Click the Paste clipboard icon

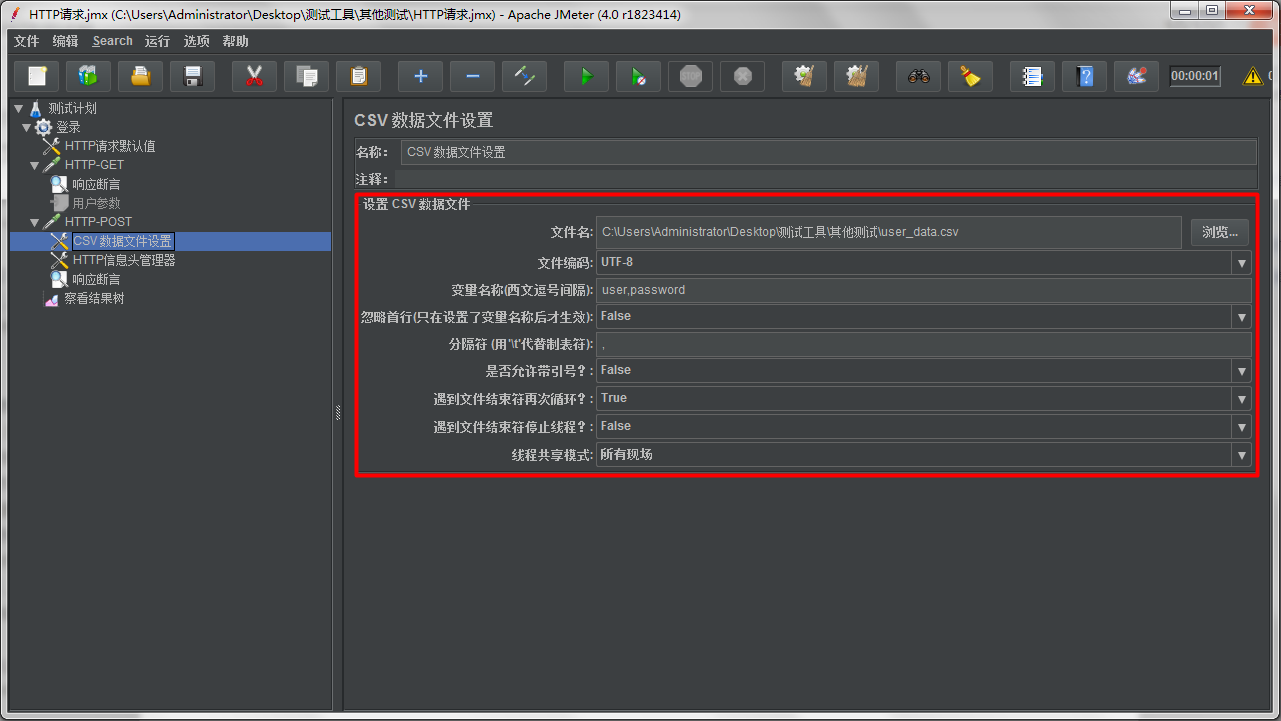click(359, 76)
